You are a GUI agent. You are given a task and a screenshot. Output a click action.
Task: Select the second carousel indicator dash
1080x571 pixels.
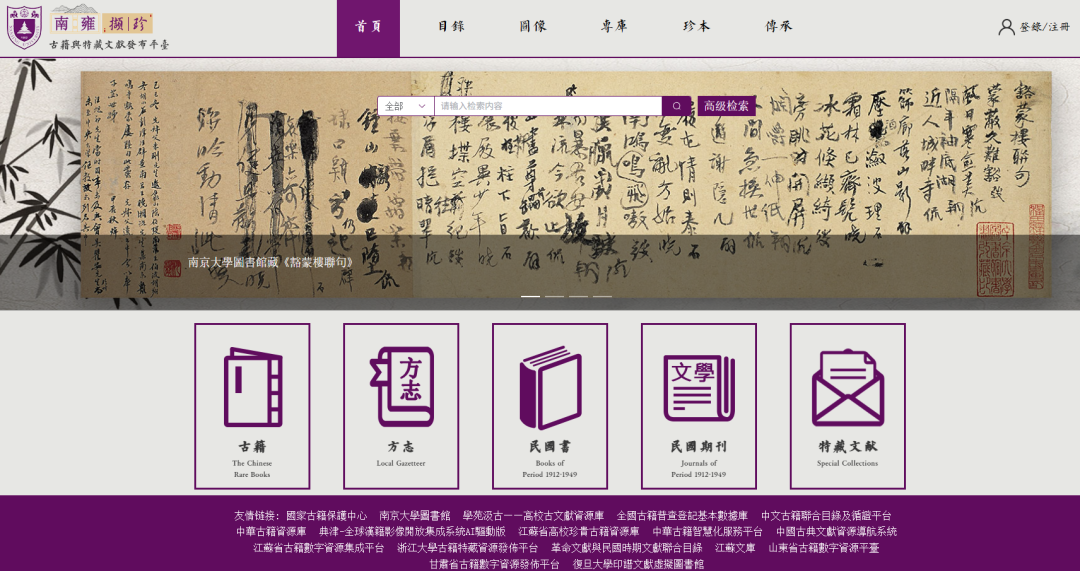coord(554,296)
